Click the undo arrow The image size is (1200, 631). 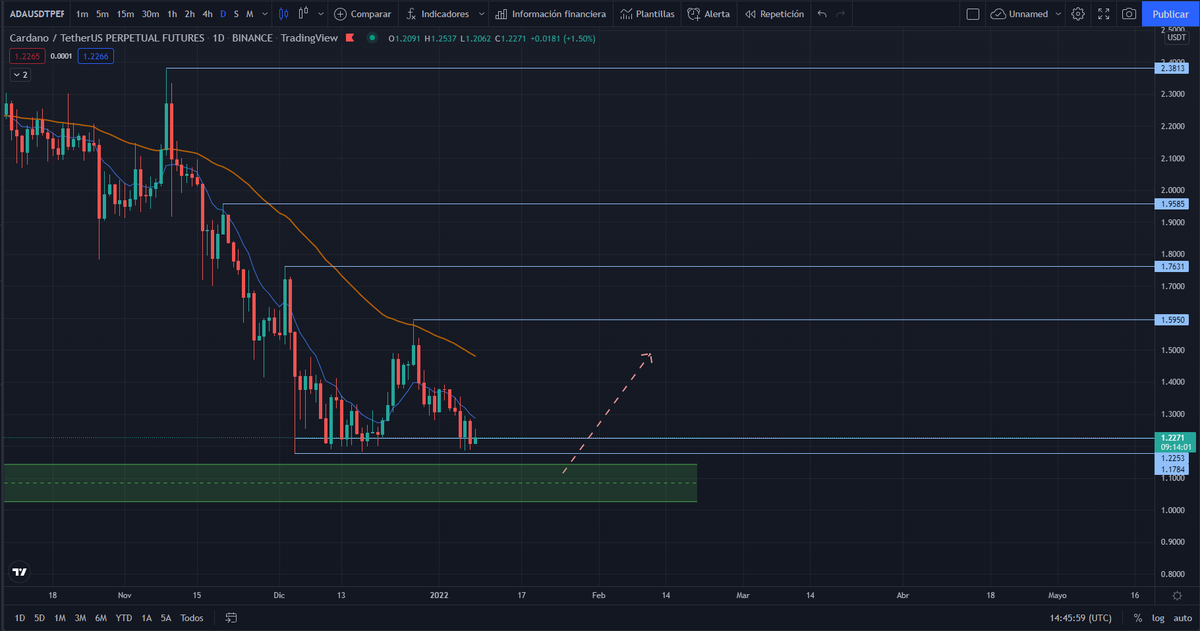822,14
